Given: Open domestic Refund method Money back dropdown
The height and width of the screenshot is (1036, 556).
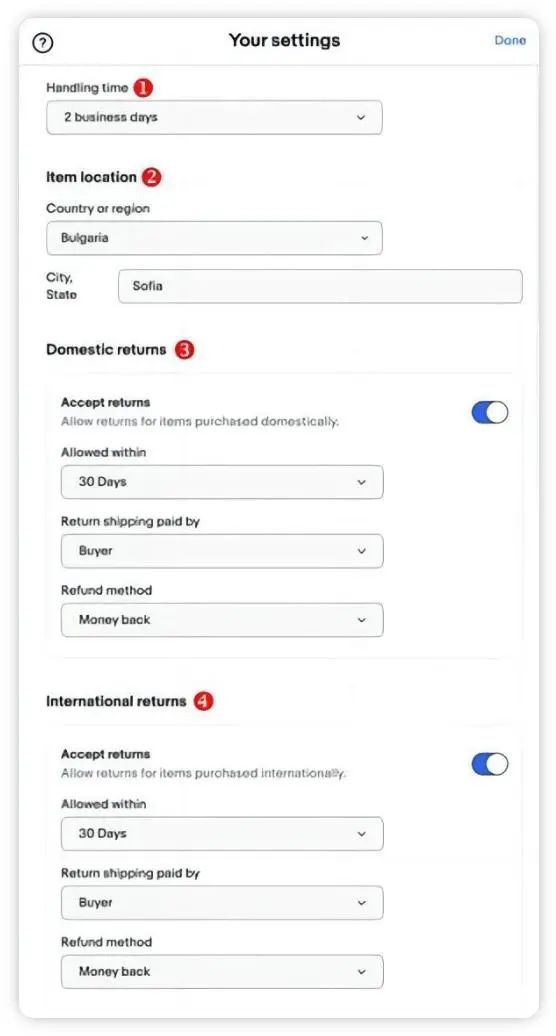Looking at the screenshot, I should coord(222,620).
